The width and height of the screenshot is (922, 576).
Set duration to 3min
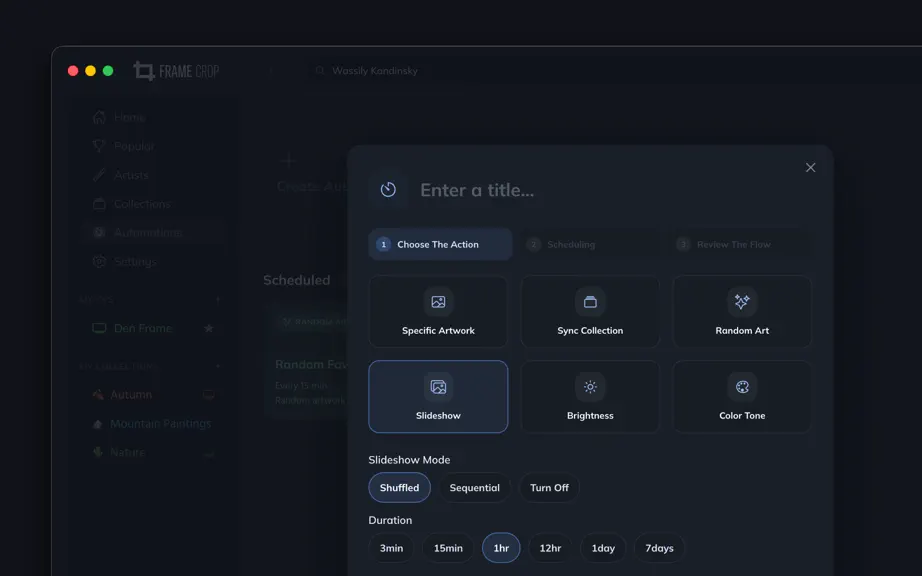tap(391, 548)
